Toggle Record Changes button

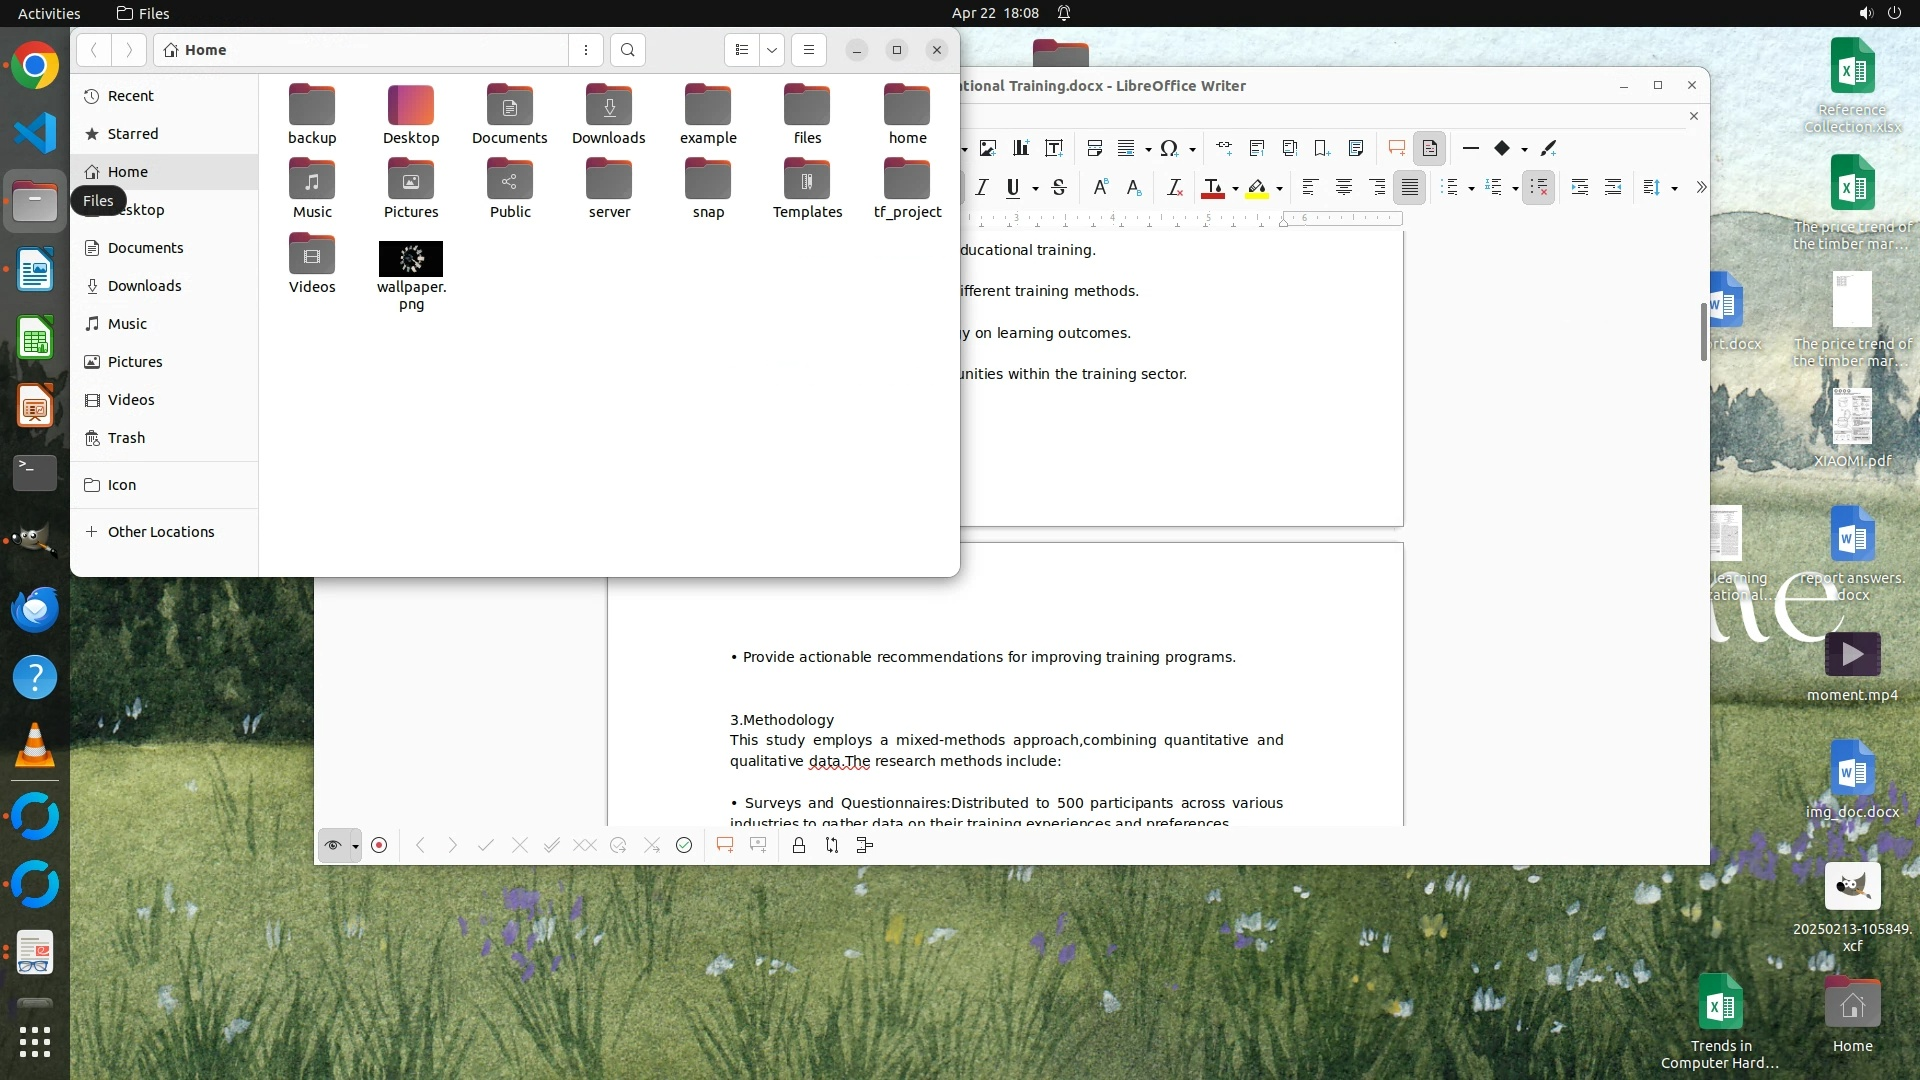(x=379, y=845)
